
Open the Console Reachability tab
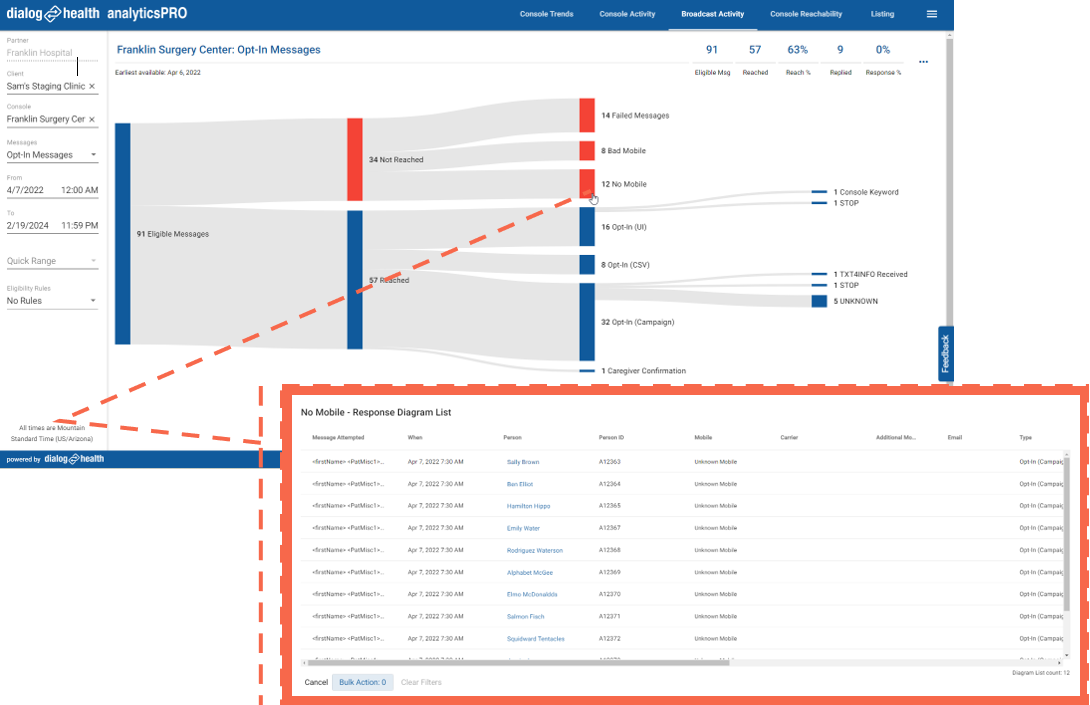(x=806, y=14)
